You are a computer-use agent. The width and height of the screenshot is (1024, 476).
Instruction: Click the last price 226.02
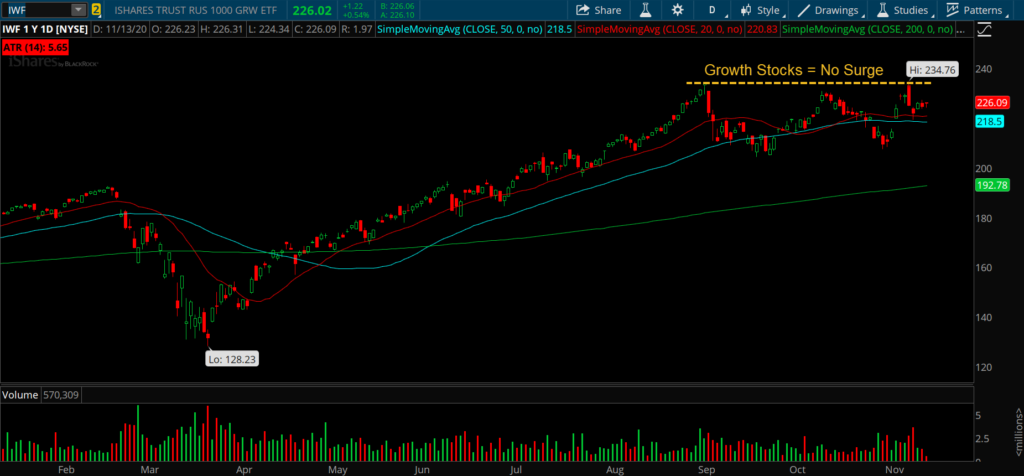[312, 10]
